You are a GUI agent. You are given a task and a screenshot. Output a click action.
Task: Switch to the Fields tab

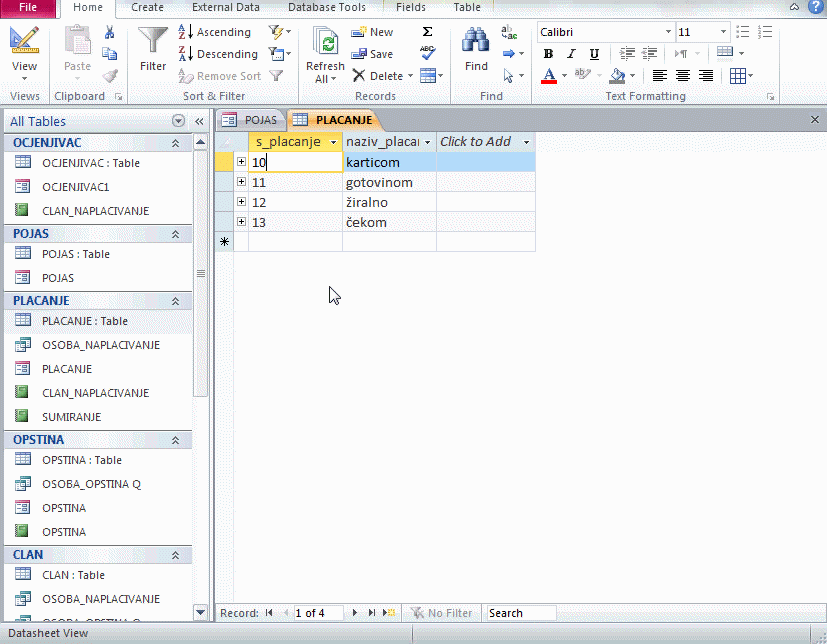pyautogui.click(x=411, y=7)
